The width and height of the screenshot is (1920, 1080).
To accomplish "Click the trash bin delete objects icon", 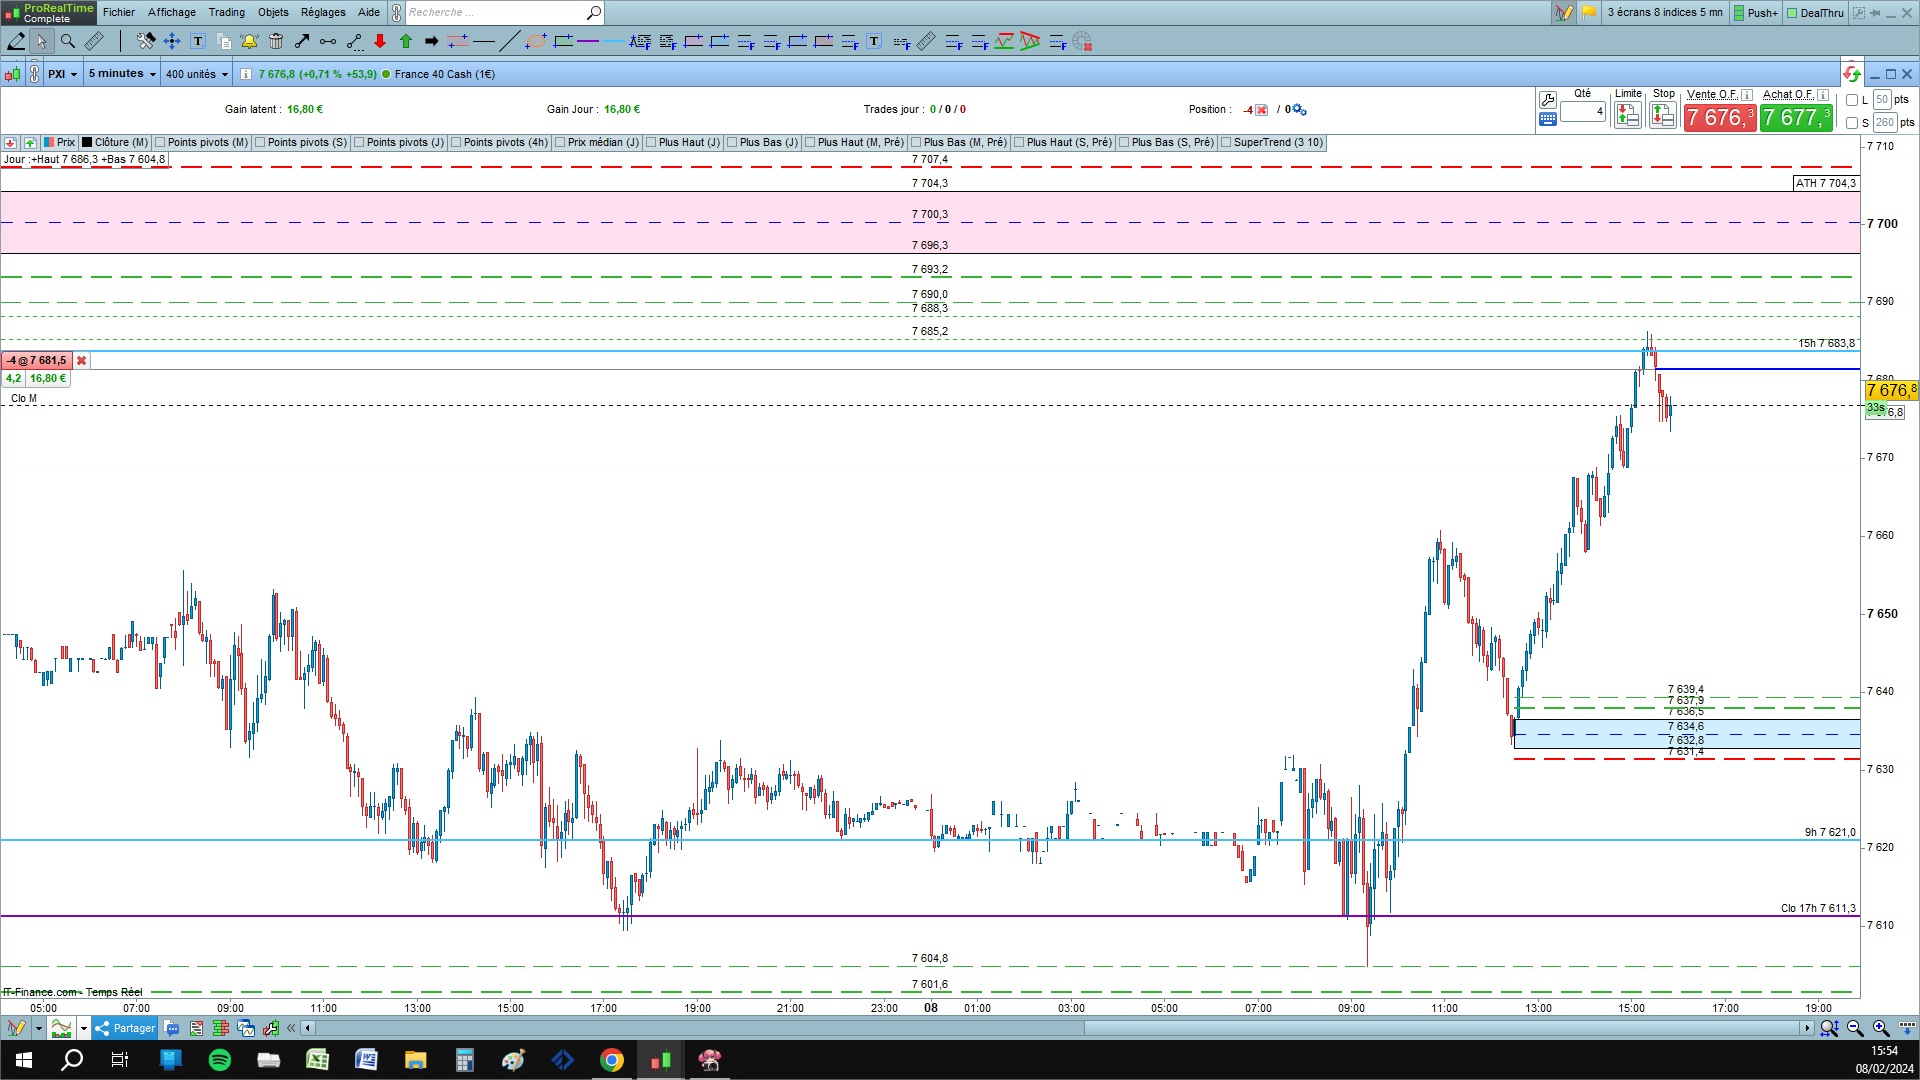I will coord(276,41).
